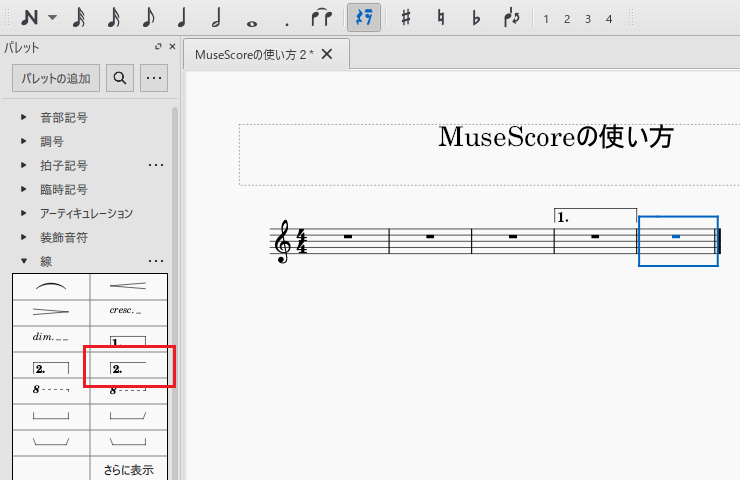Click パレットの追加 button

[x=56, y=78]
